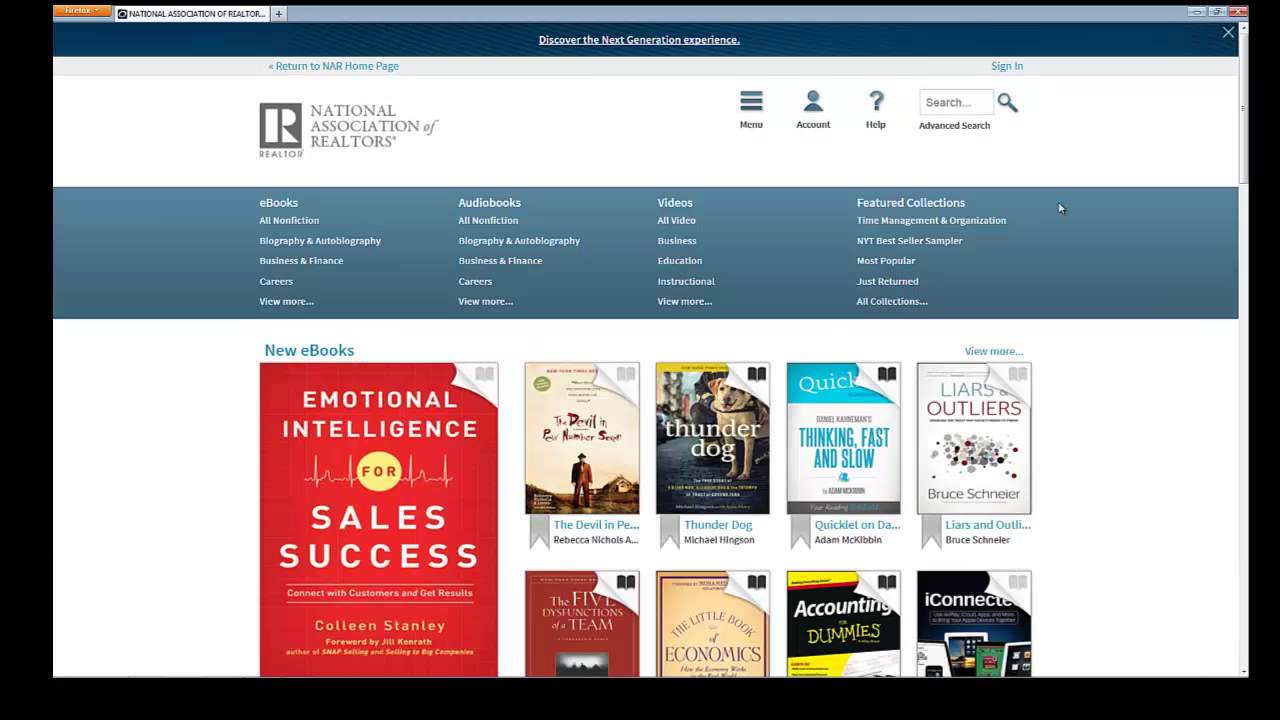Click the magnifying glass search icon
The width and height of the screenshot is (1280, 720).
point(1007,103)
